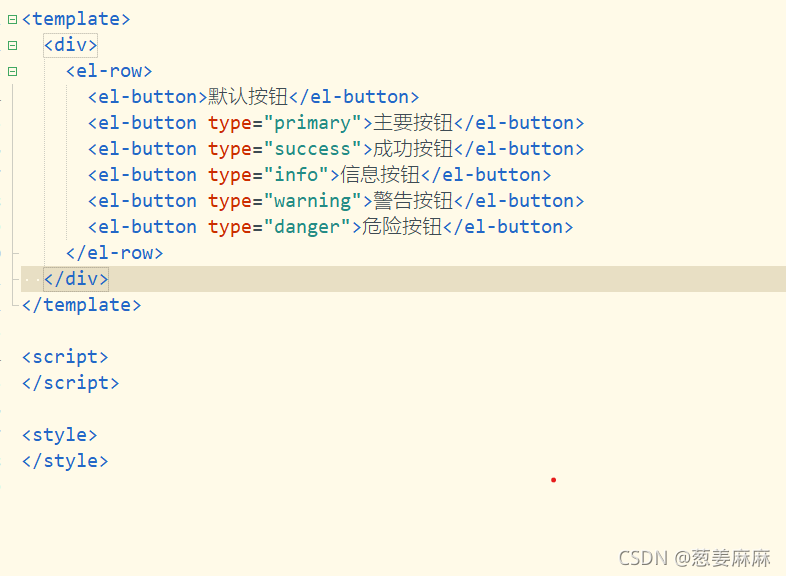Click the 危险按钮 button text
The image size is (786, 576).
(402, 227)
